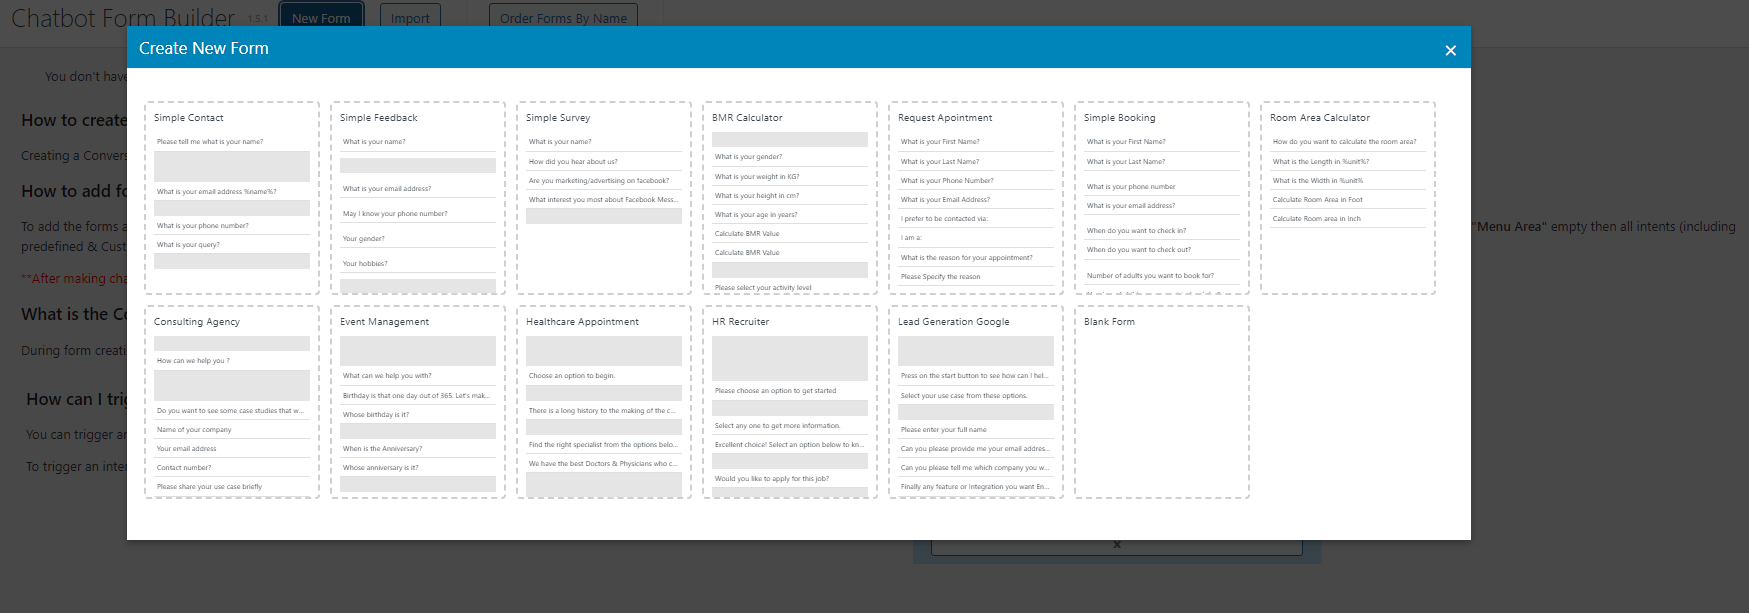
Task: Click 'Calculate Room Area in Foot' text
Action: click(1318, 200)
